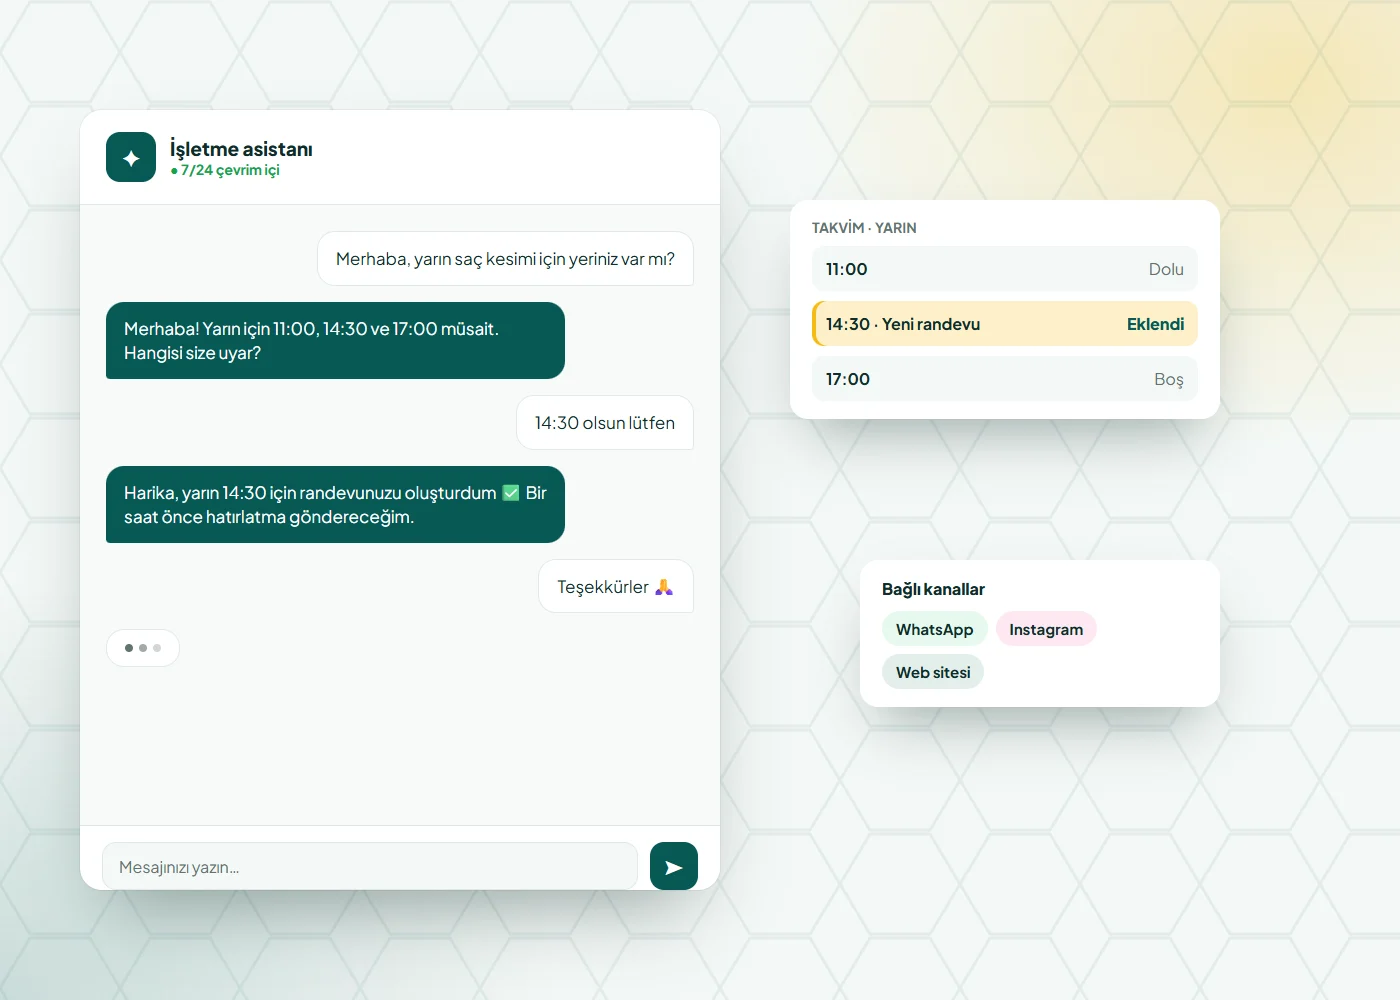Viewport: 1400px width, 1000px height.
Task: Send message with the arrow button
Action: [x=674, y=866]
